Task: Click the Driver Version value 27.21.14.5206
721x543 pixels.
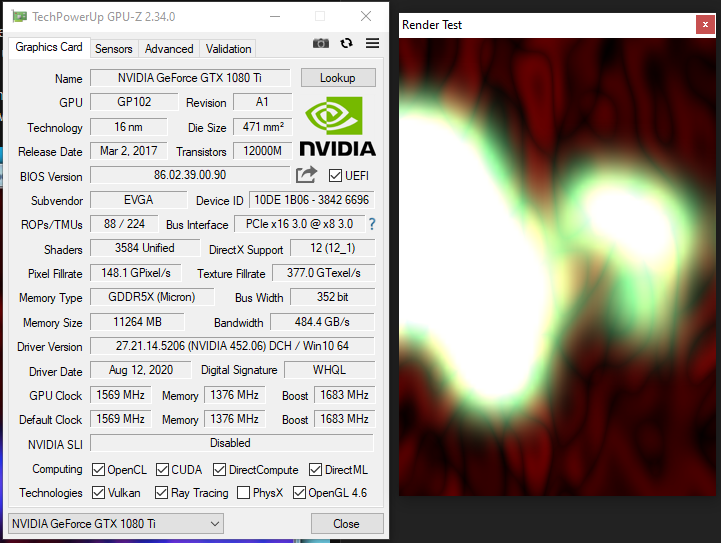Action: (232, 346)
